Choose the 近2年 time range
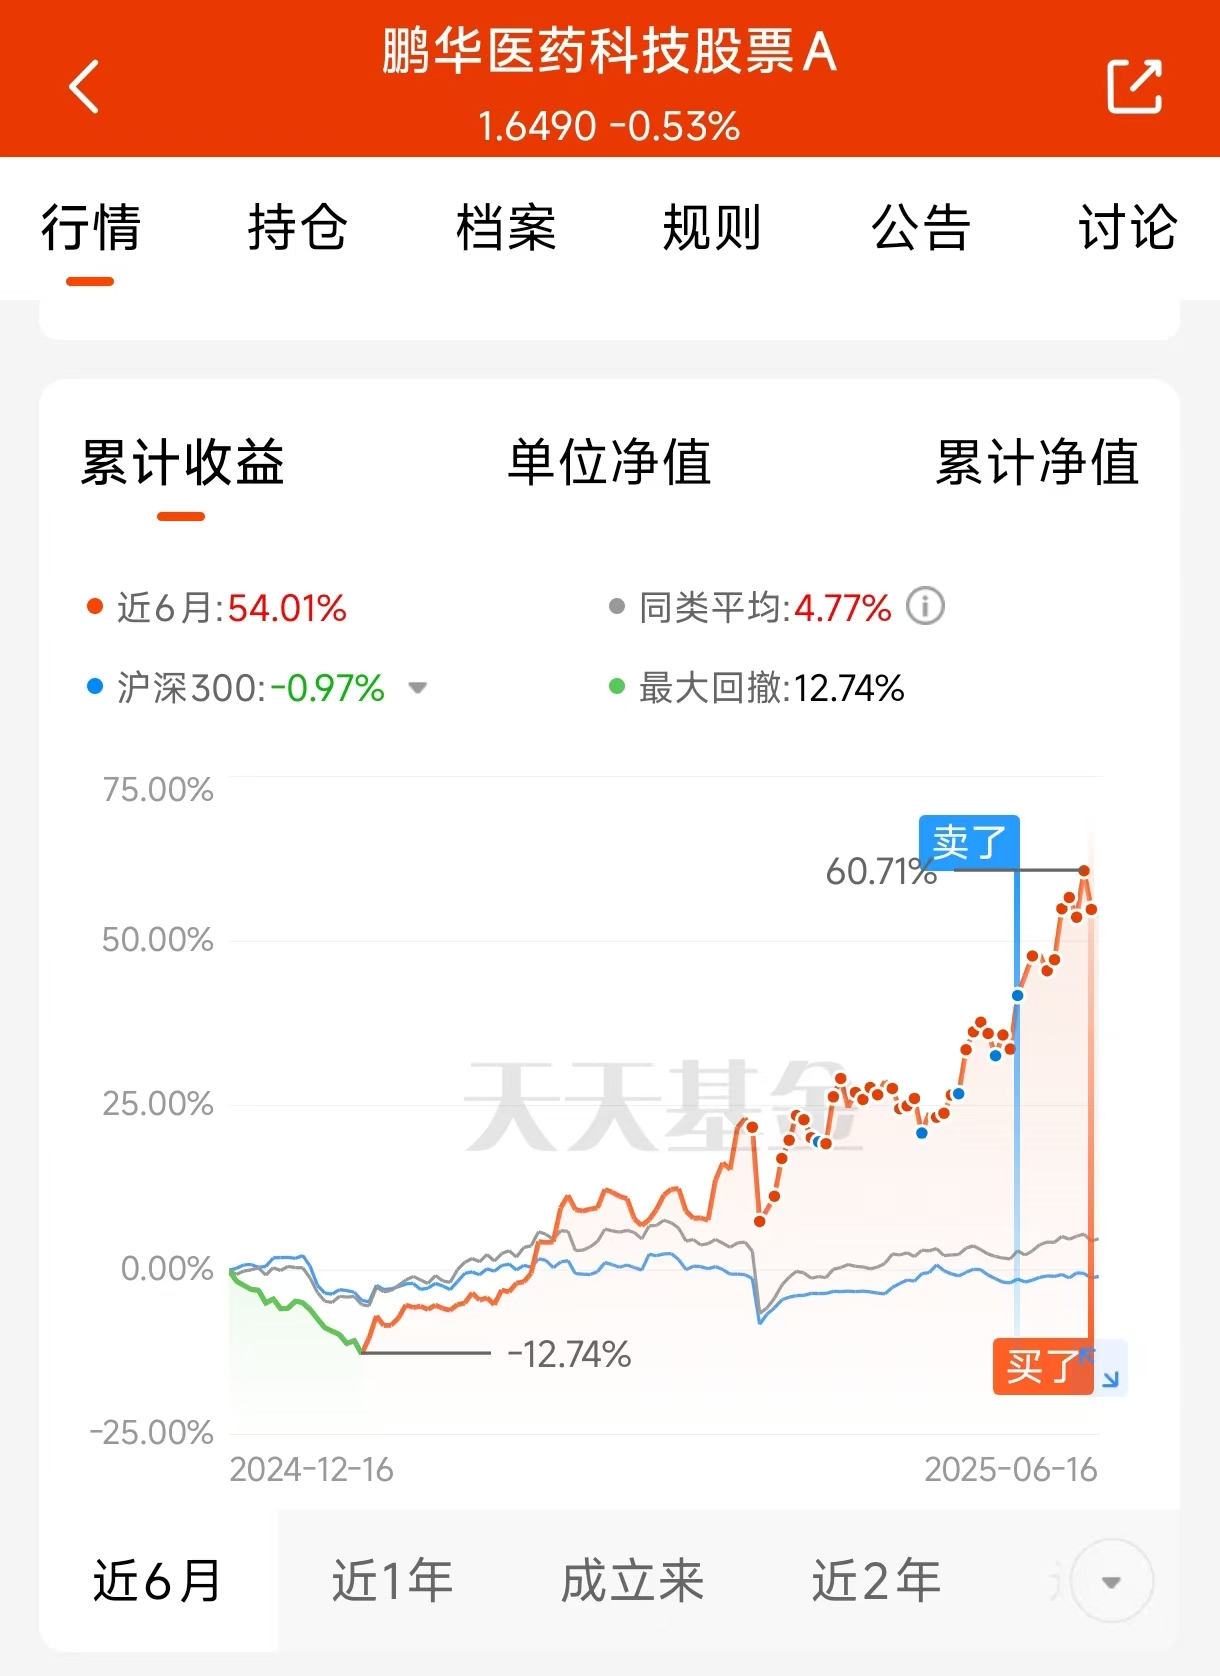The width and height of the screenshot is (1220, 1676). coord(876,1581)
